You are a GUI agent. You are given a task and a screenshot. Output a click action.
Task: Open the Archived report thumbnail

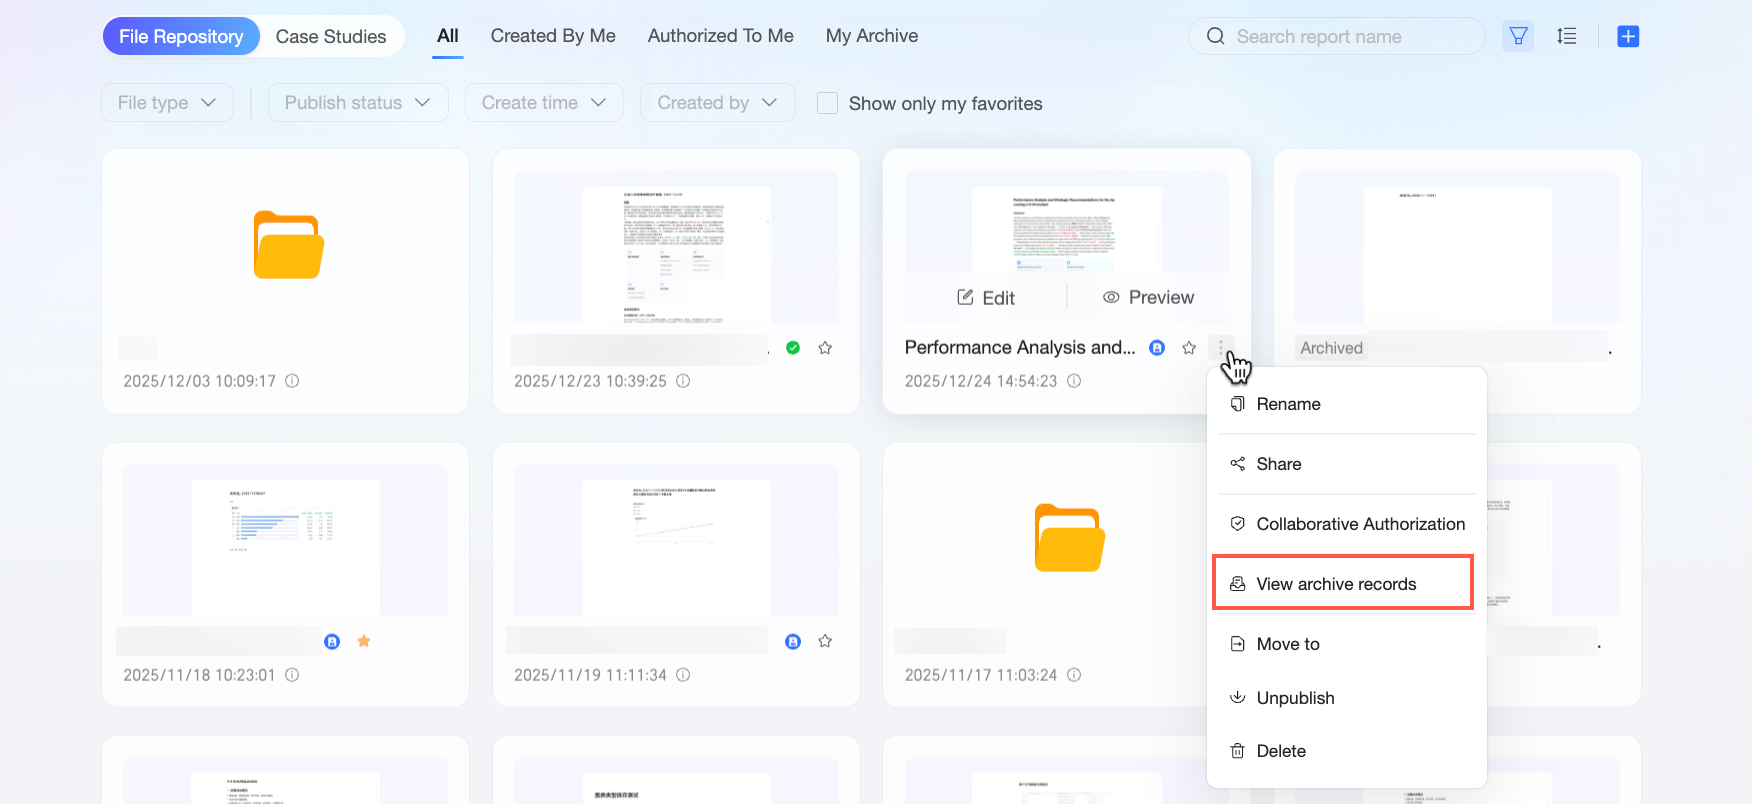(x=1457, y=247)
